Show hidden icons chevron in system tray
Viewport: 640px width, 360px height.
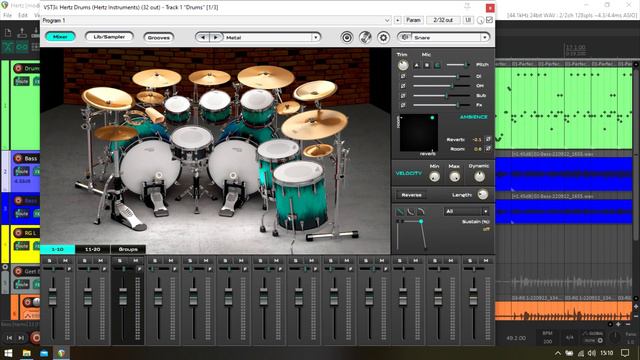click(x=557, y=353)
